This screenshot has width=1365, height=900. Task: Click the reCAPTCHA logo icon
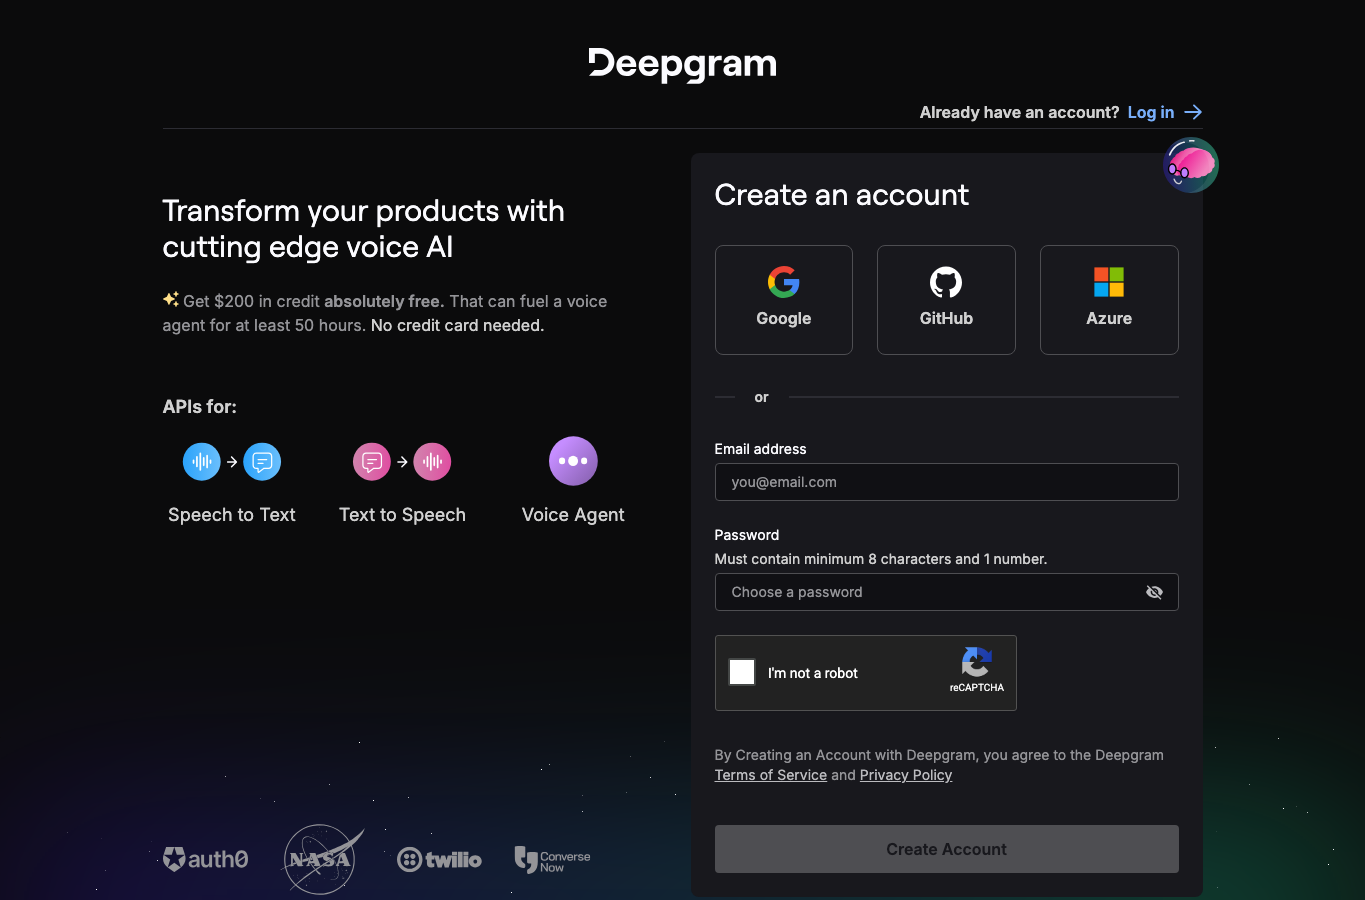tap(976, 662)
